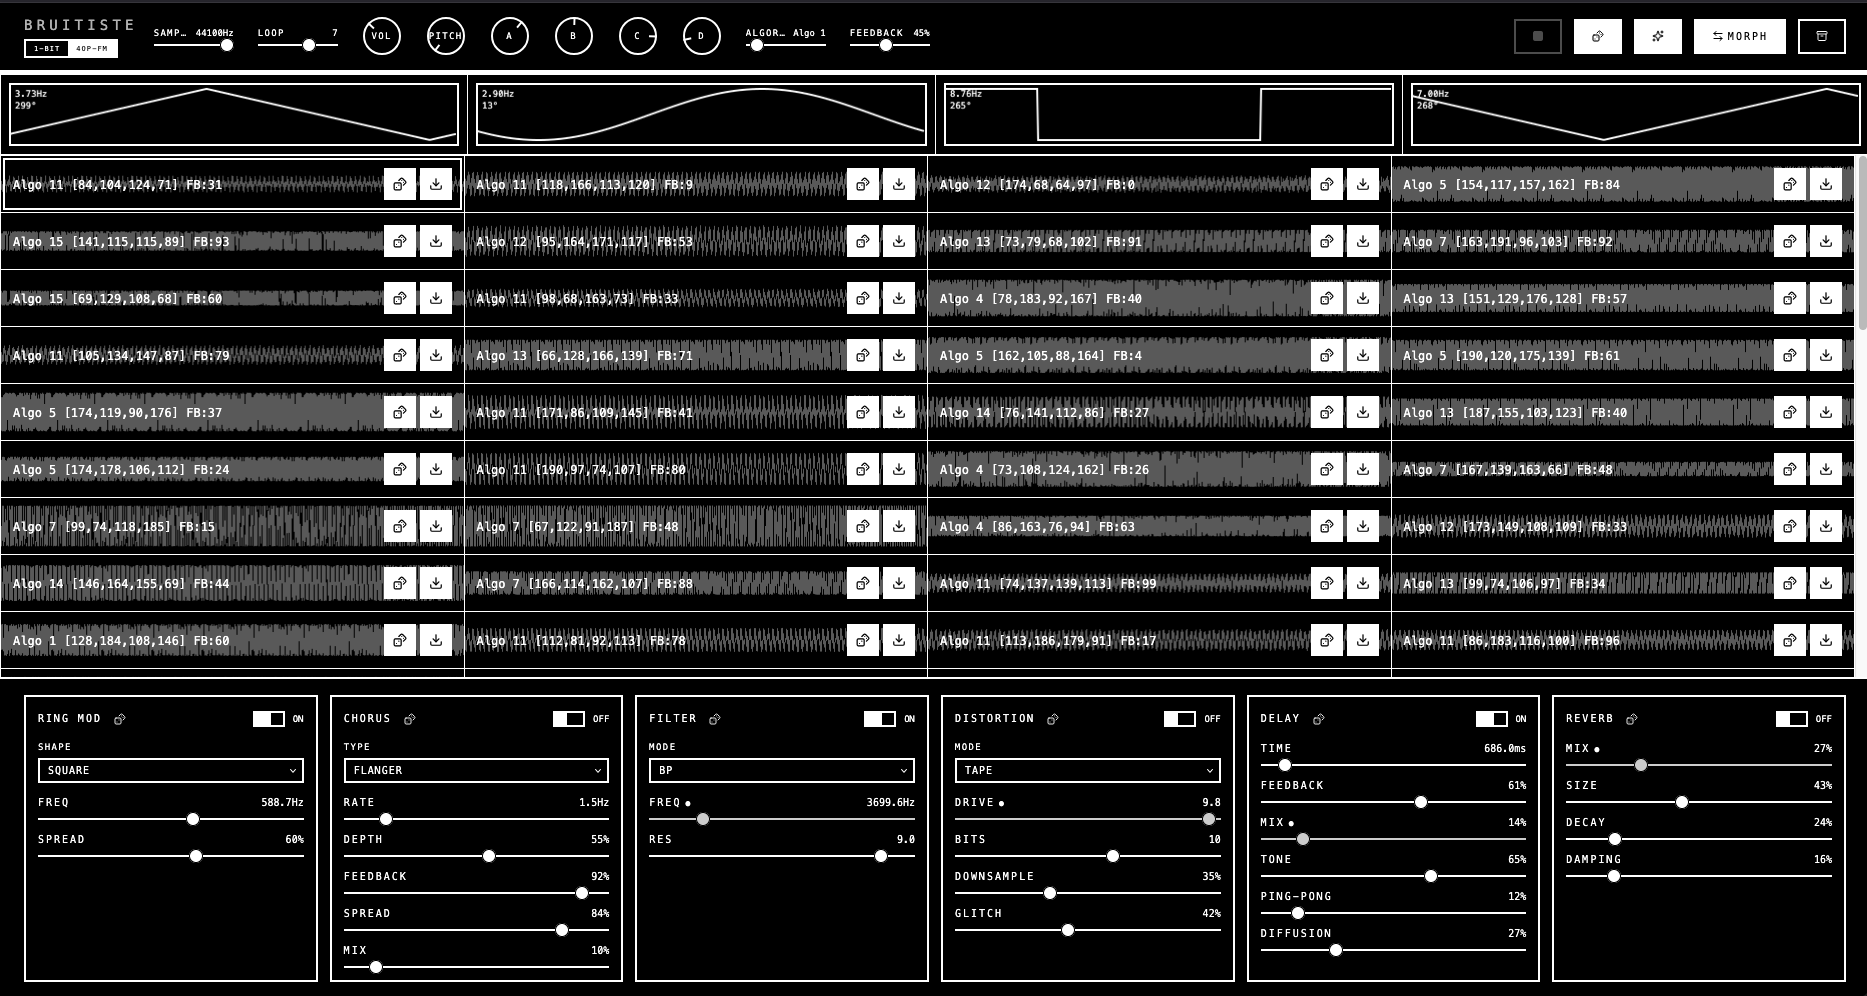Switch to the 4OP-FM mode tab
Image resolution: width=1867 pixels, height=996 pixels.
coord(92,48)
